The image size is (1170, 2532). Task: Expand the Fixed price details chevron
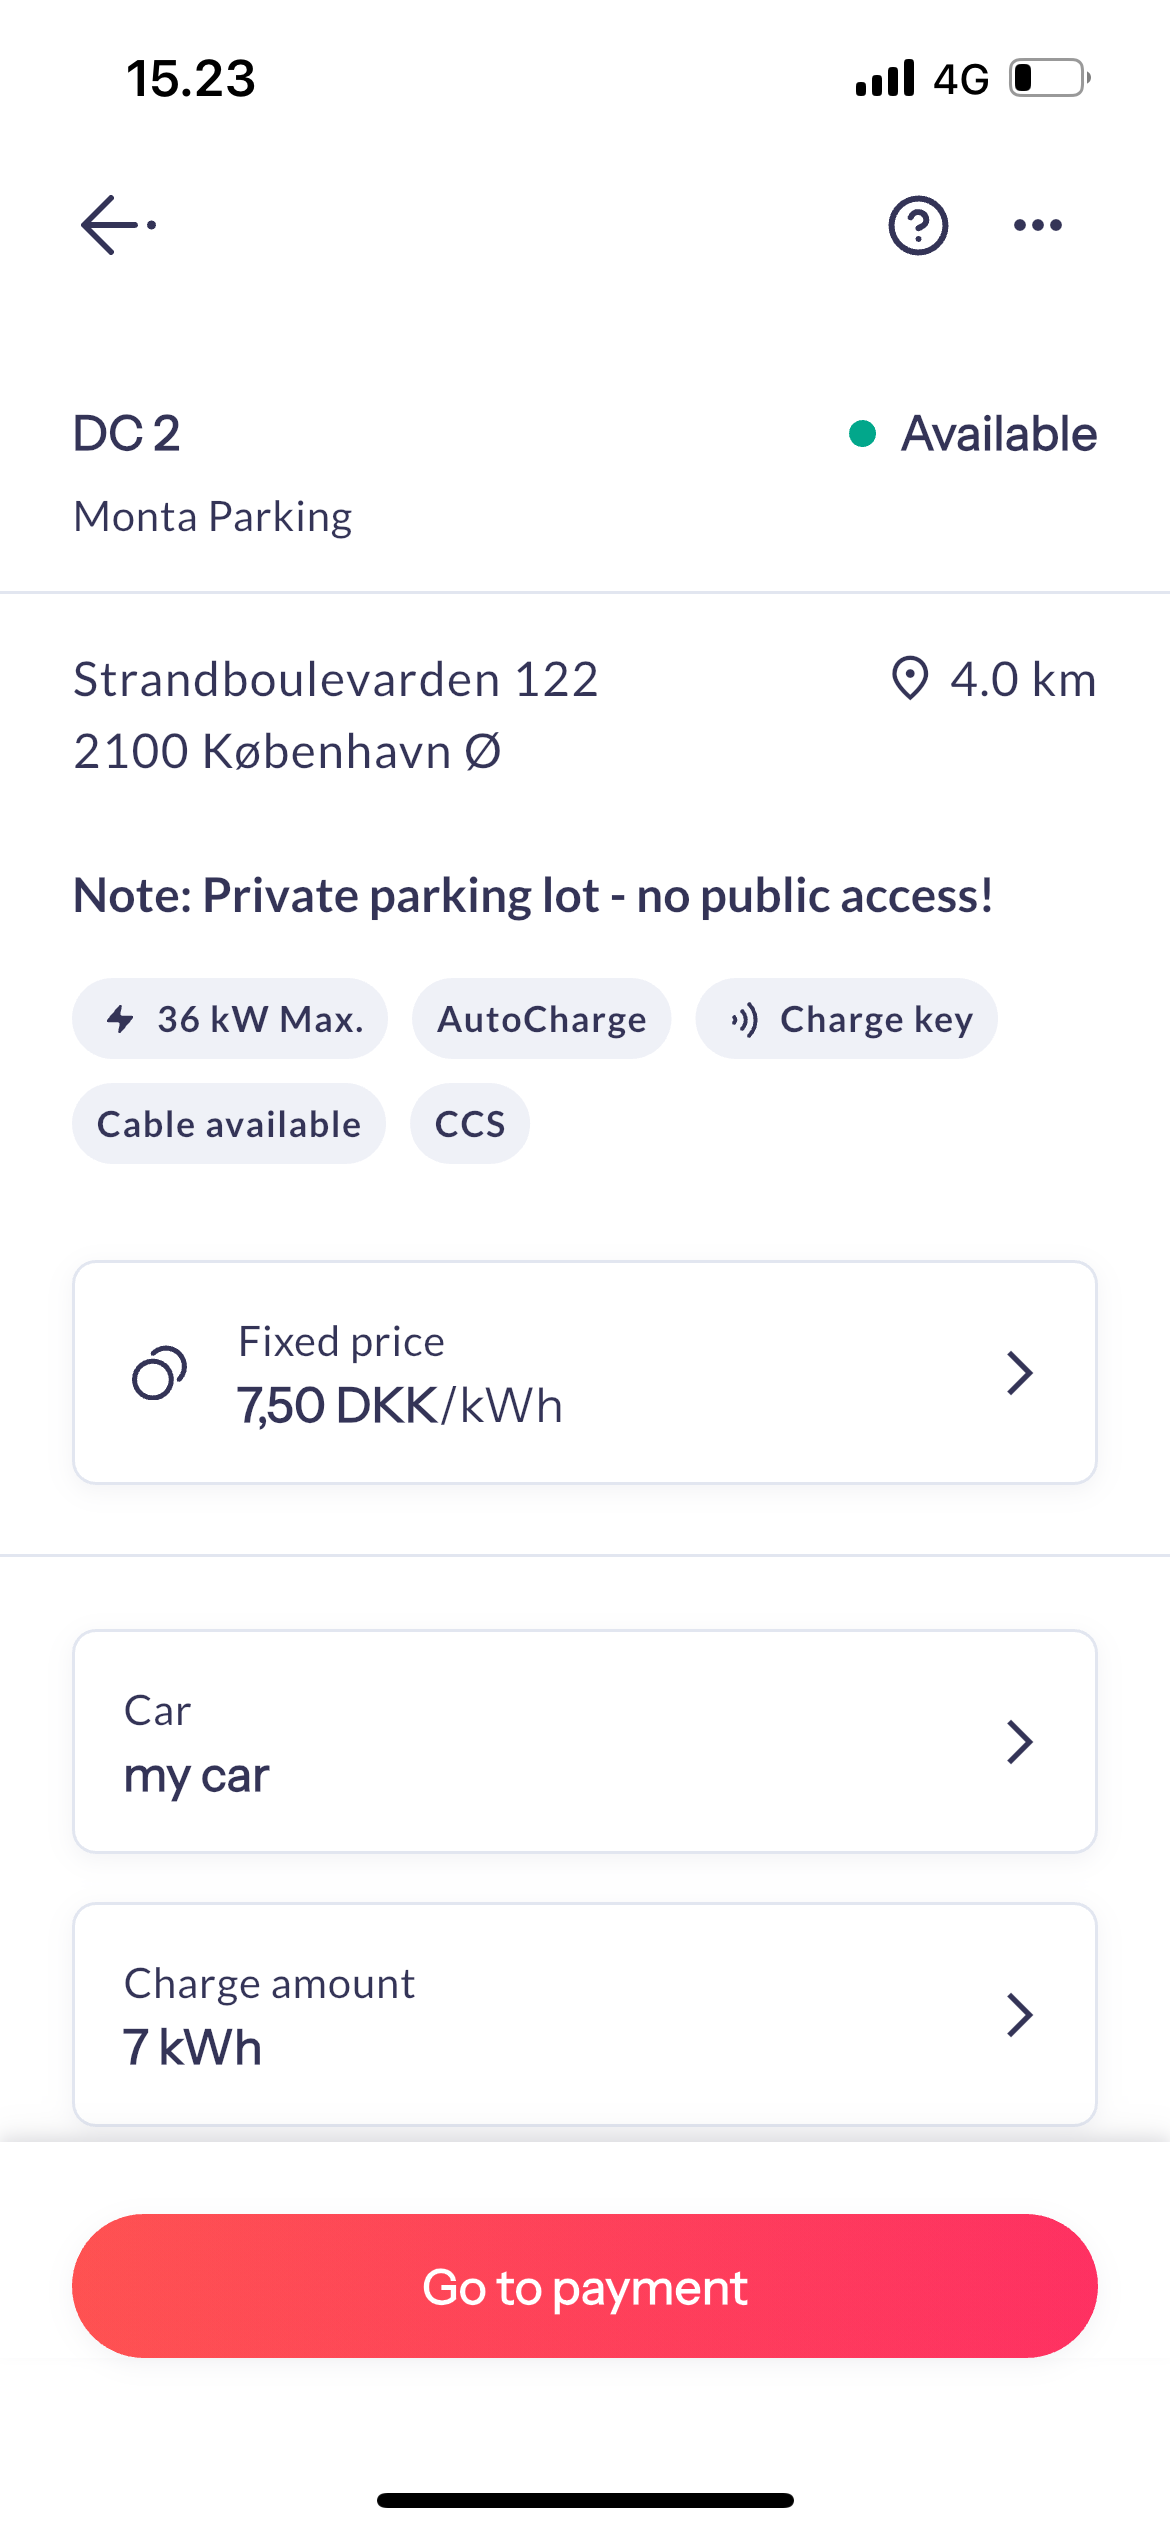pos(1019,1373)
